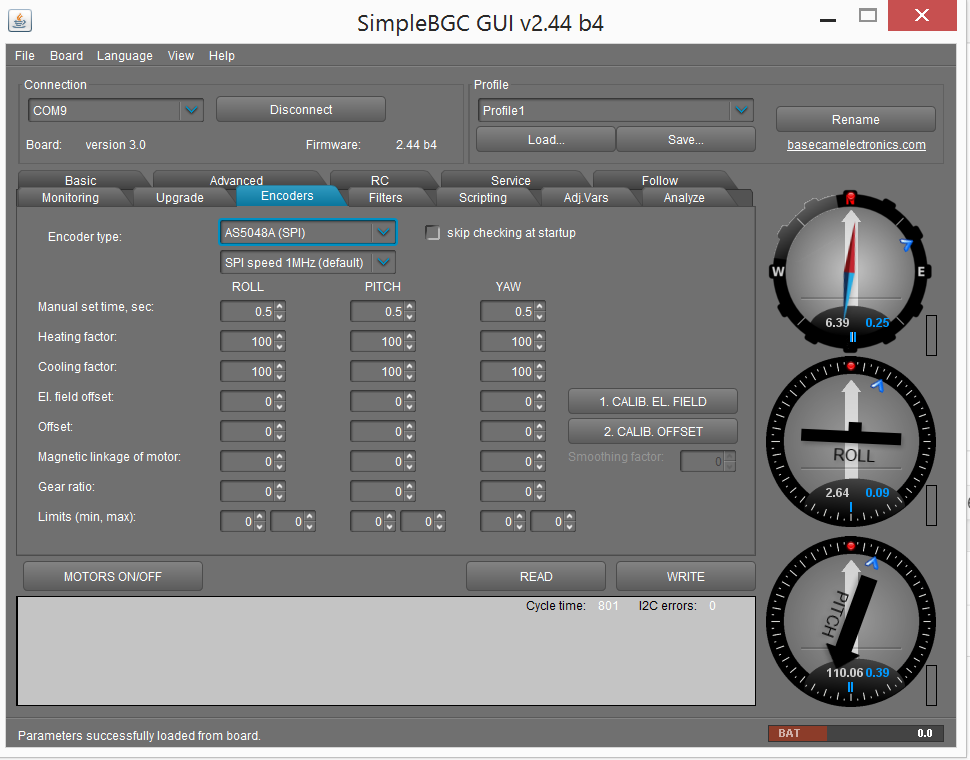Click the ROLL angle gauge
This screenshot has width=970, height=760.
point(851,442)
